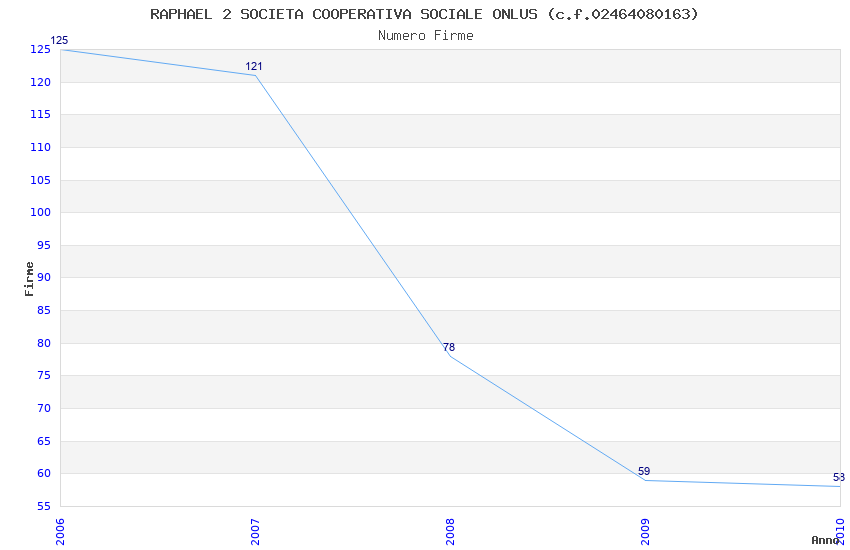Select the x-axis year 2007
This screenshot has height=550, width=850.
255,532
